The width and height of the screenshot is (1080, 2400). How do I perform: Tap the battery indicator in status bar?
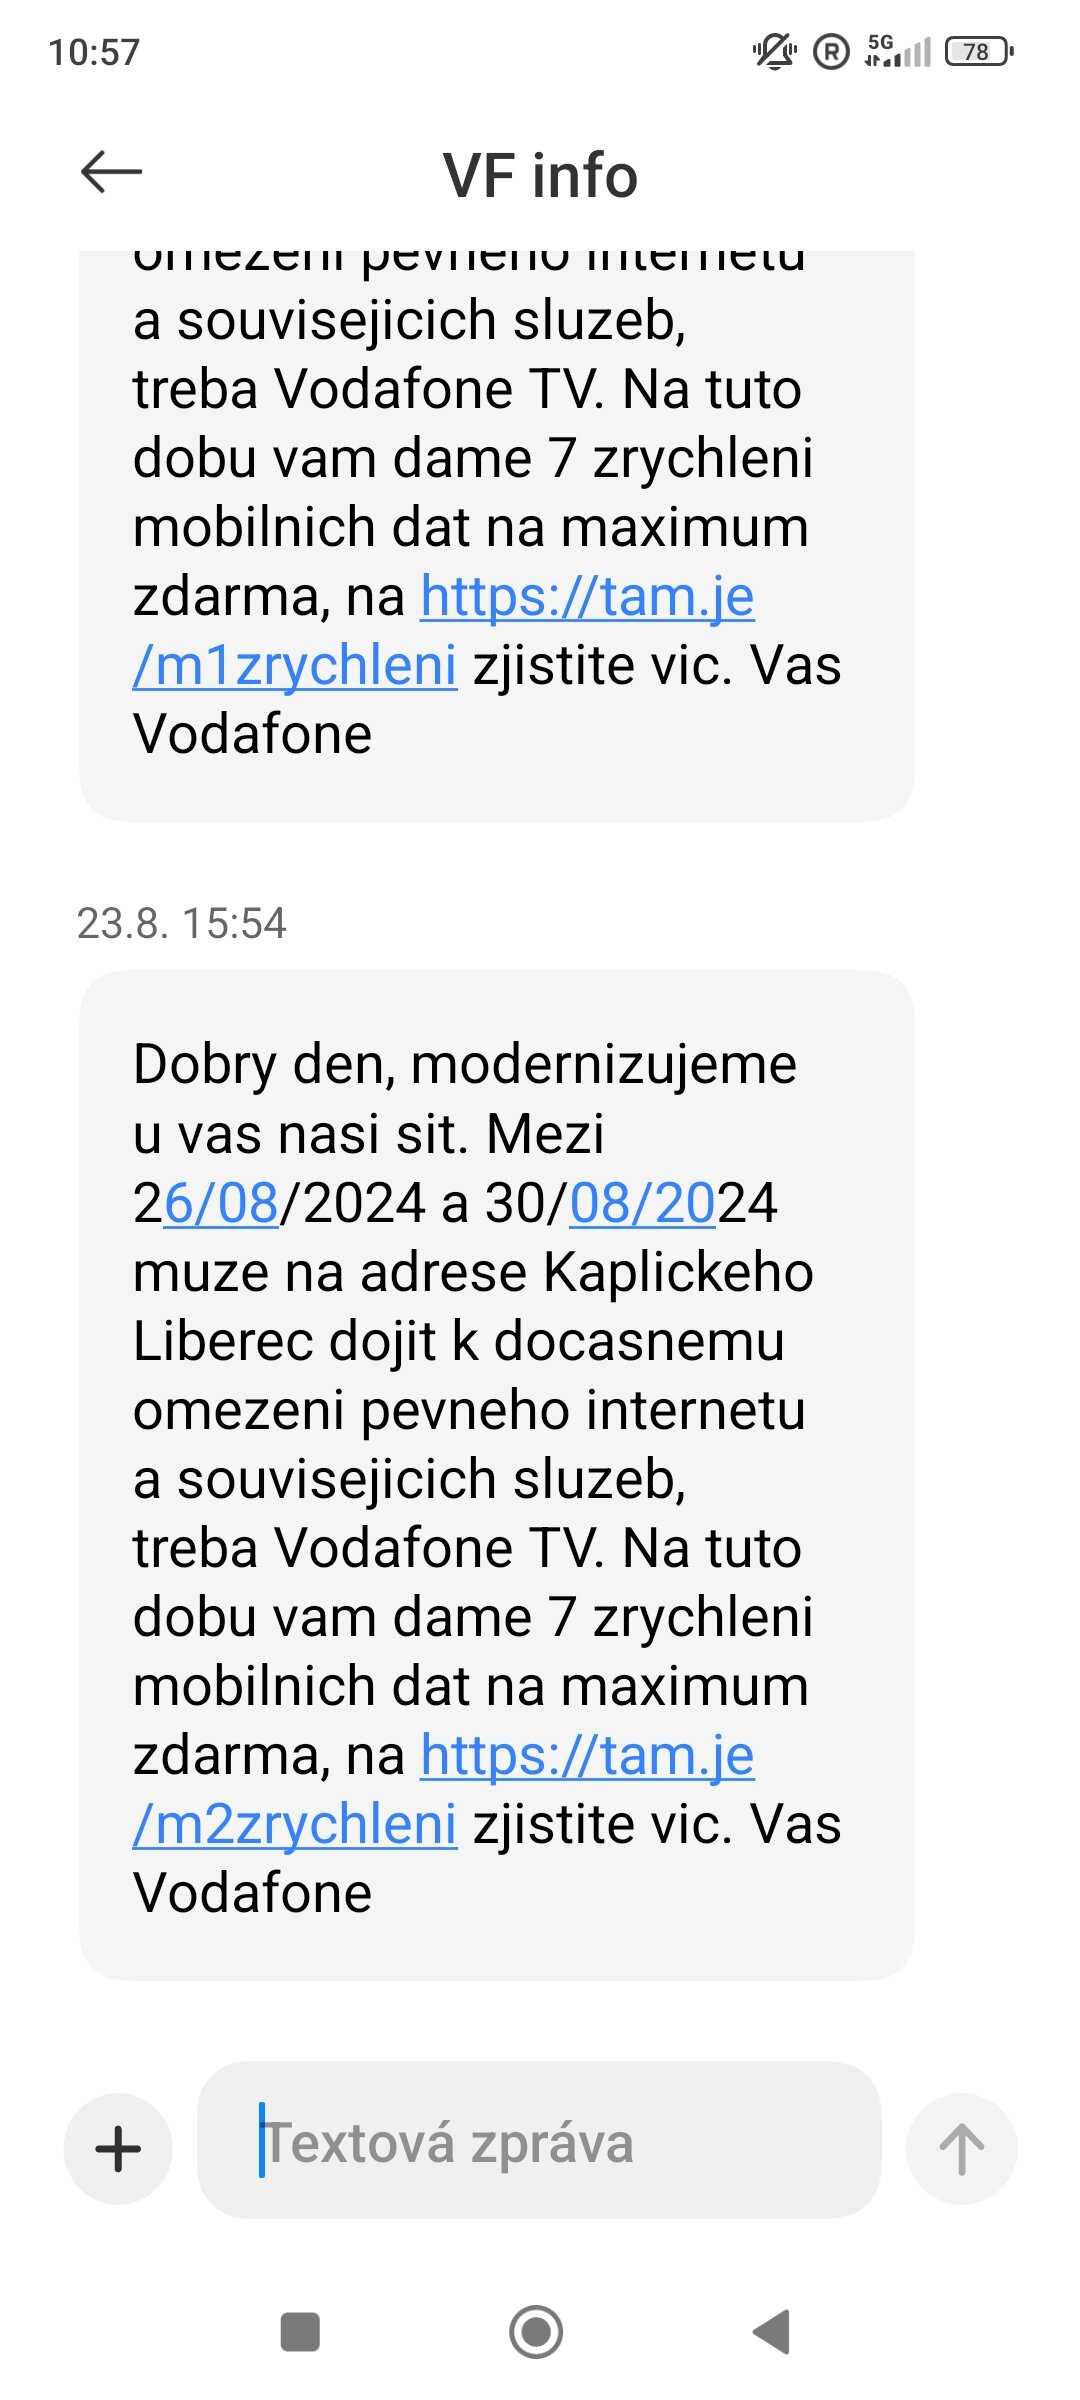point(979,51)
